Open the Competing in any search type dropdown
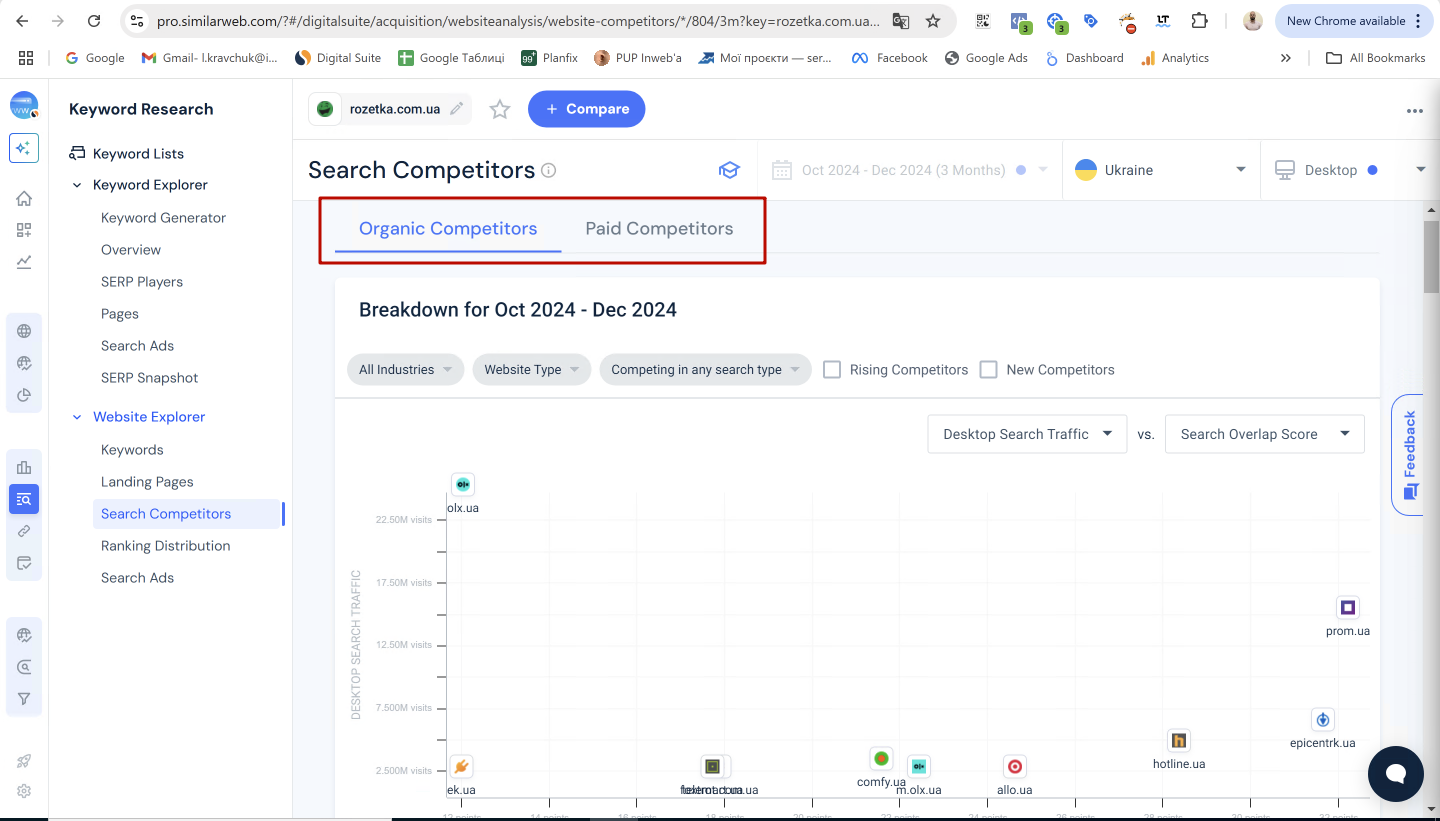 (x=705, y=369)
